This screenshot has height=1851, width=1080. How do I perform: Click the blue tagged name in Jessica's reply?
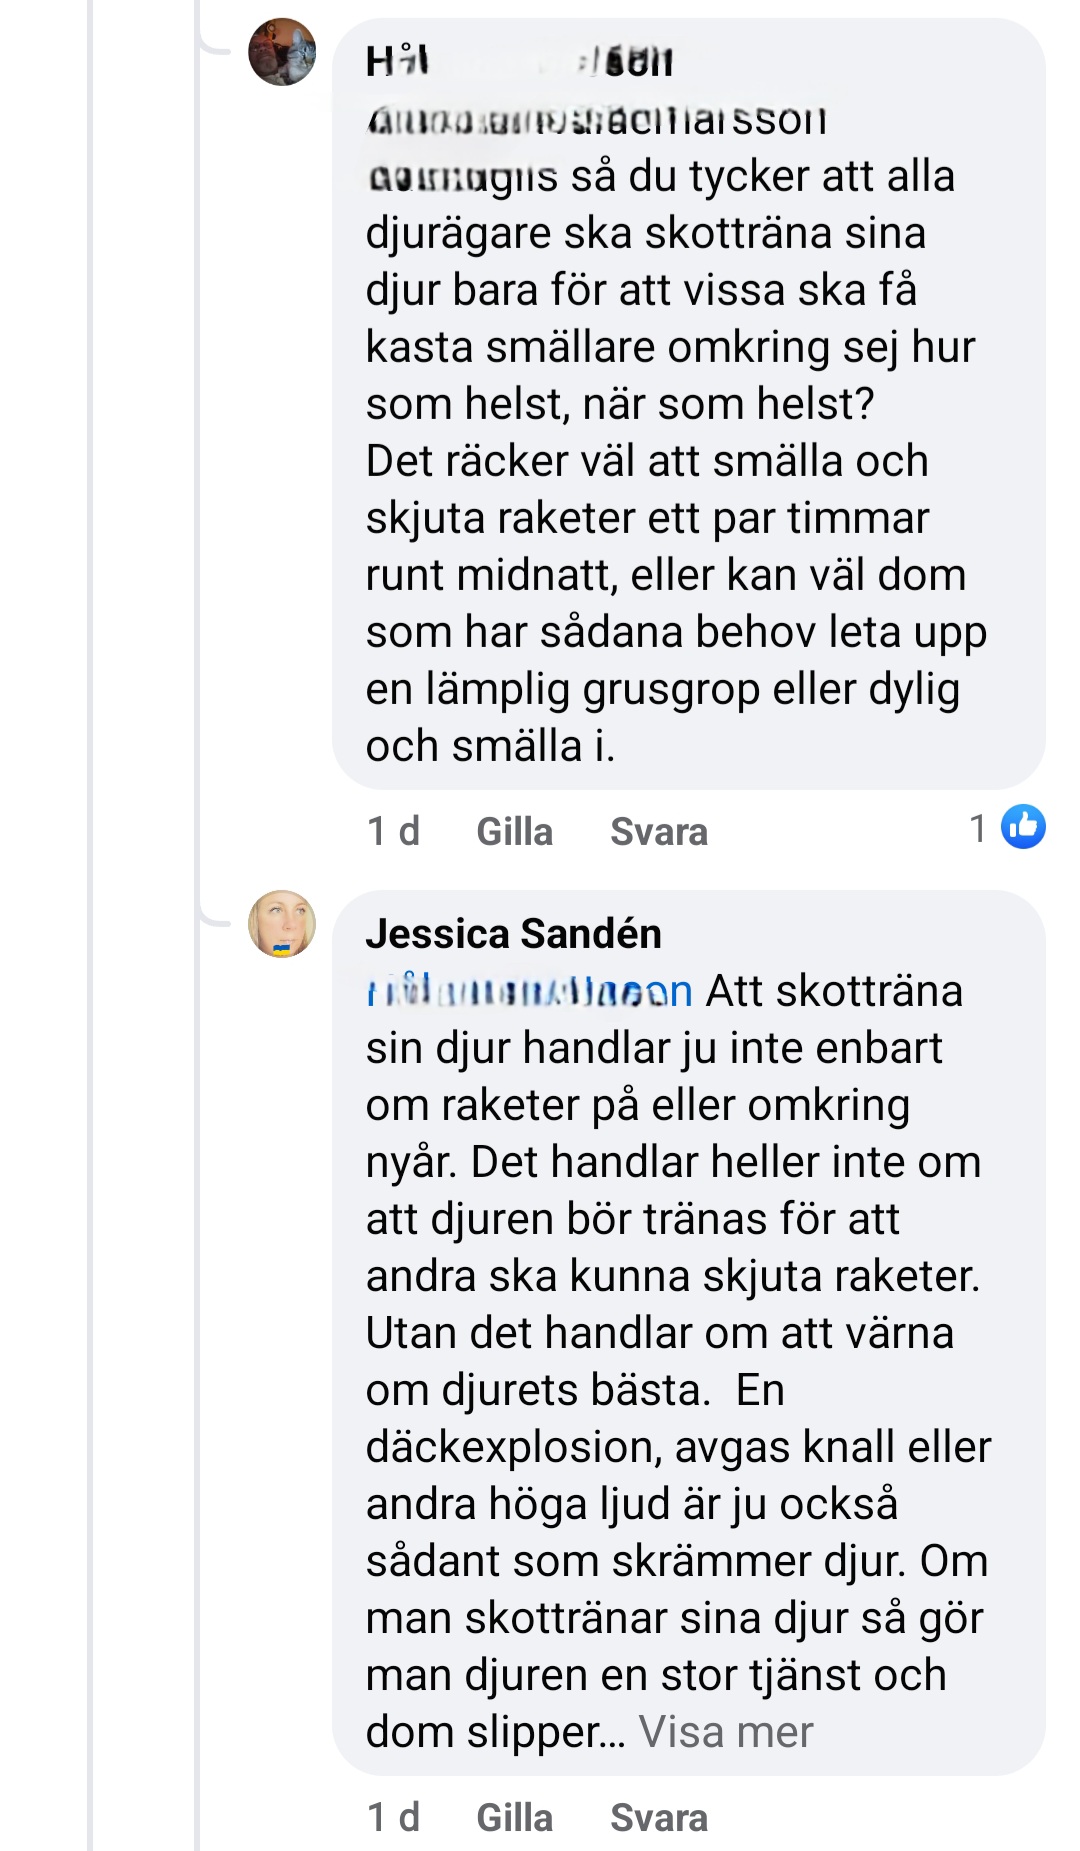click(529, 991)
